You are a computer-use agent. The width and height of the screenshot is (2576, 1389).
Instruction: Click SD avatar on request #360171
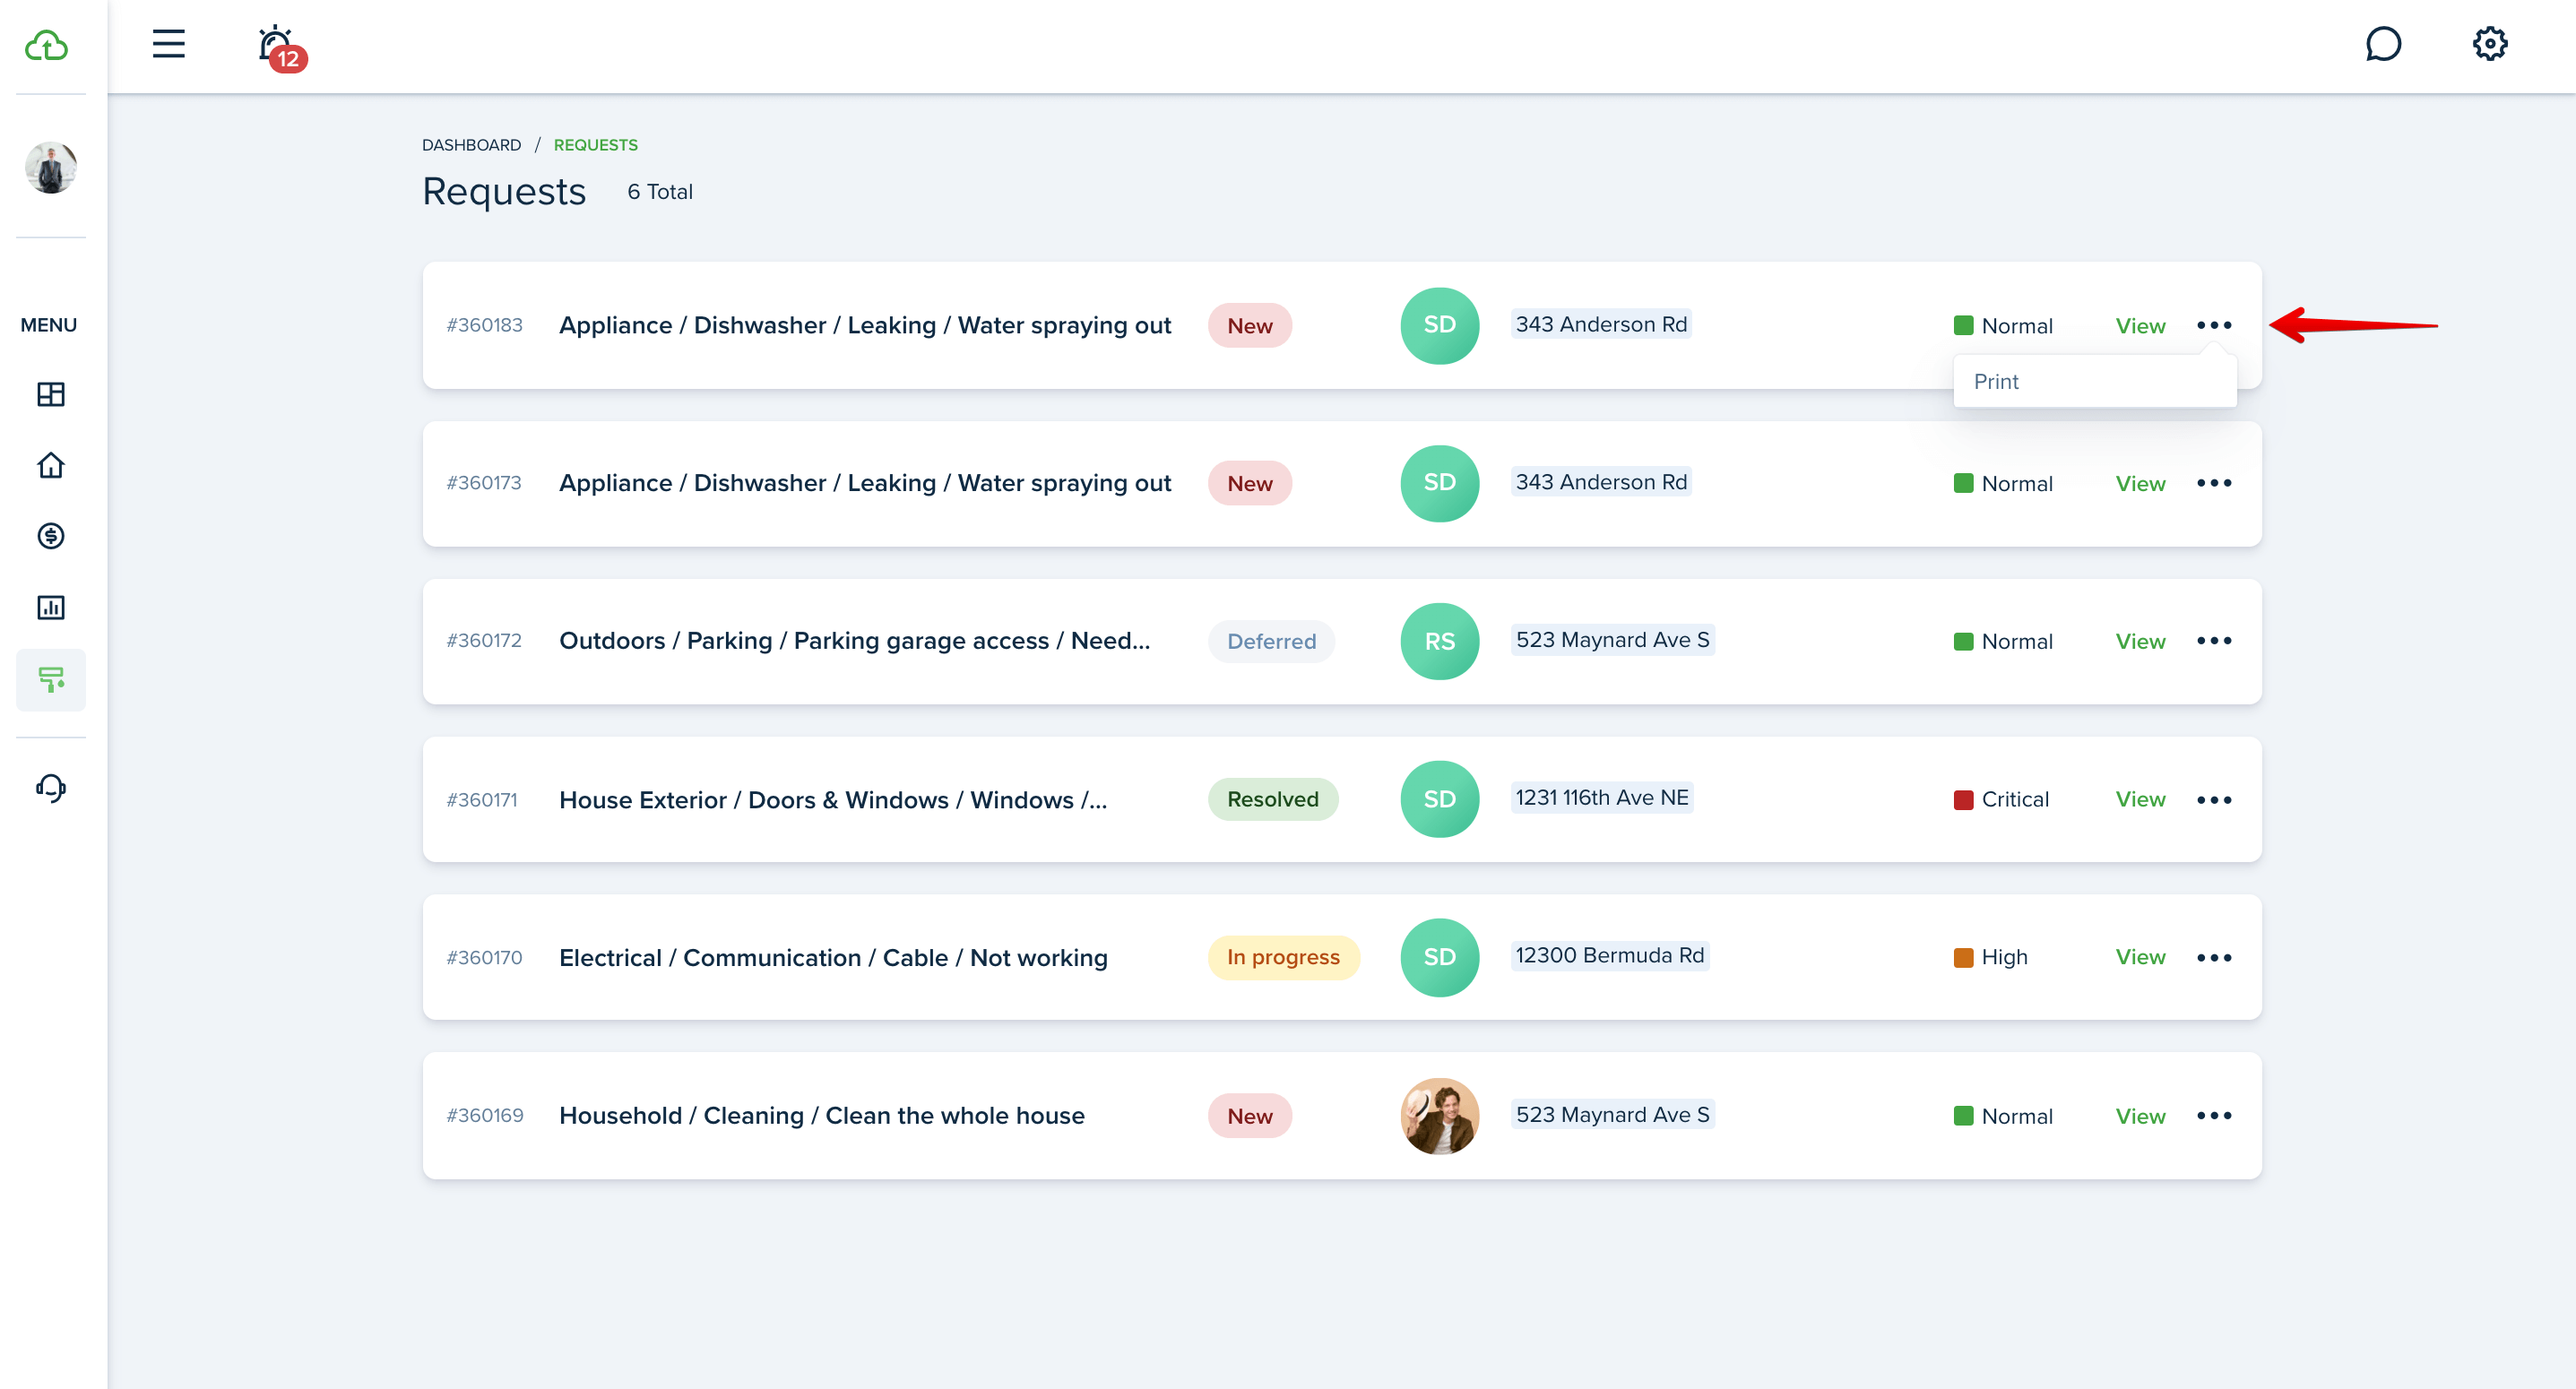(1439, 800)
